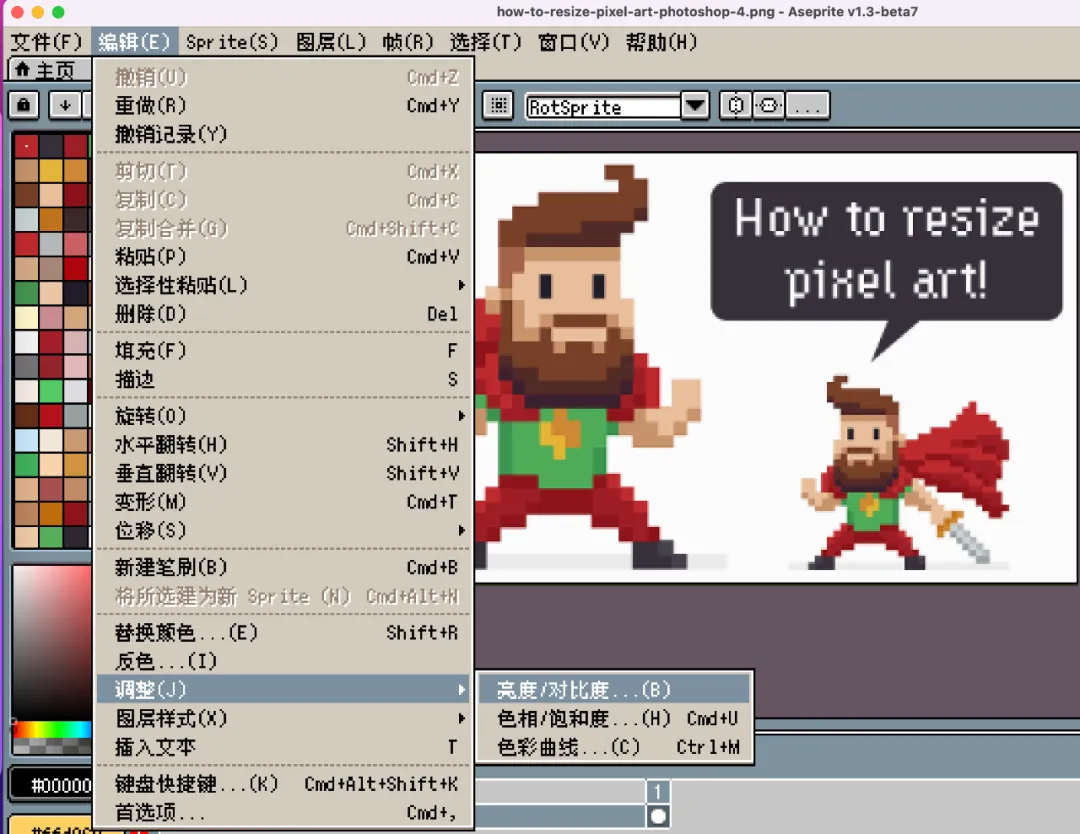The width and height of the screenshot is (1080, 834).
Task: Switch to the 主页 home tab
Action: [48, 70]
